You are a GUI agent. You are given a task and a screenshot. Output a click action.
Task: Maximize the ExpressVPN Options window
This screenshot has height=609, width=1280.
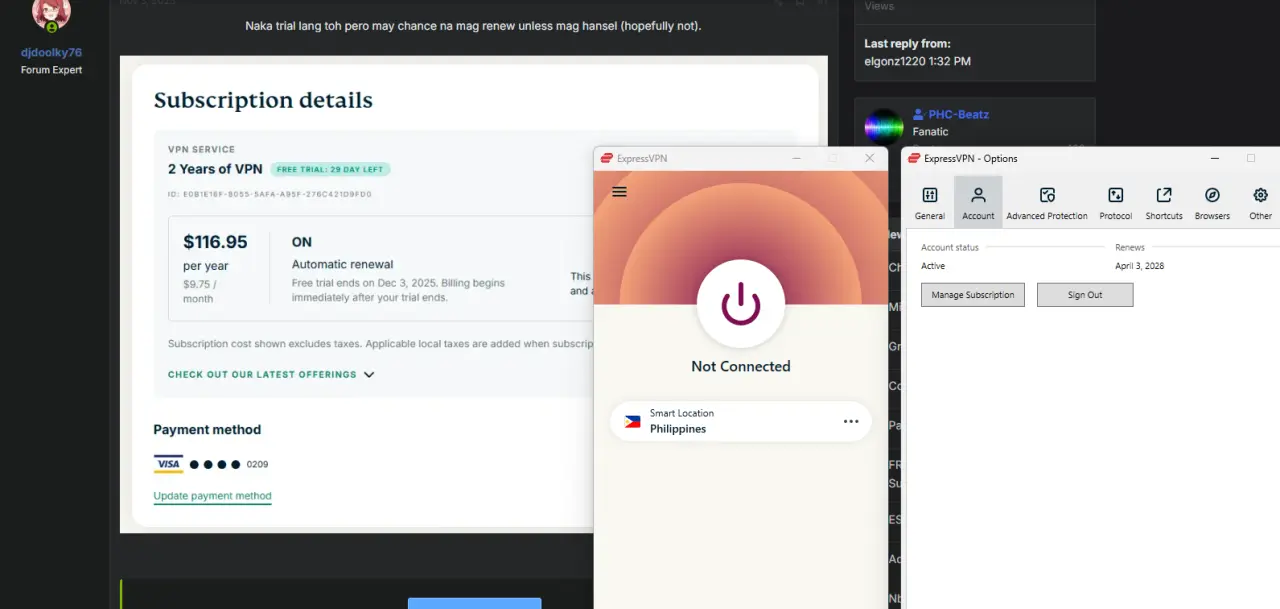[x=1251, y=158]
